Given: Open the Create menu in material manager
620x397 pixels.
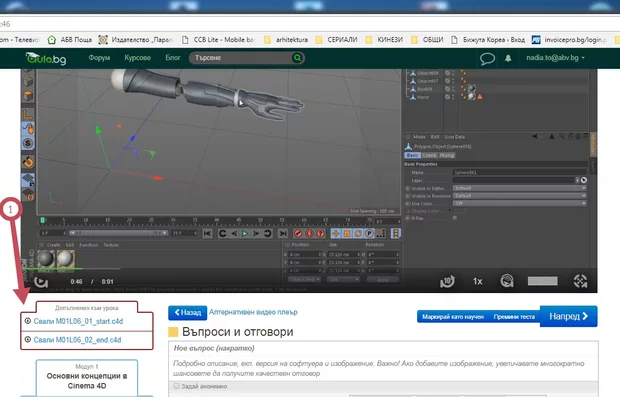Looking at the screenshot, I should (53, 245).
